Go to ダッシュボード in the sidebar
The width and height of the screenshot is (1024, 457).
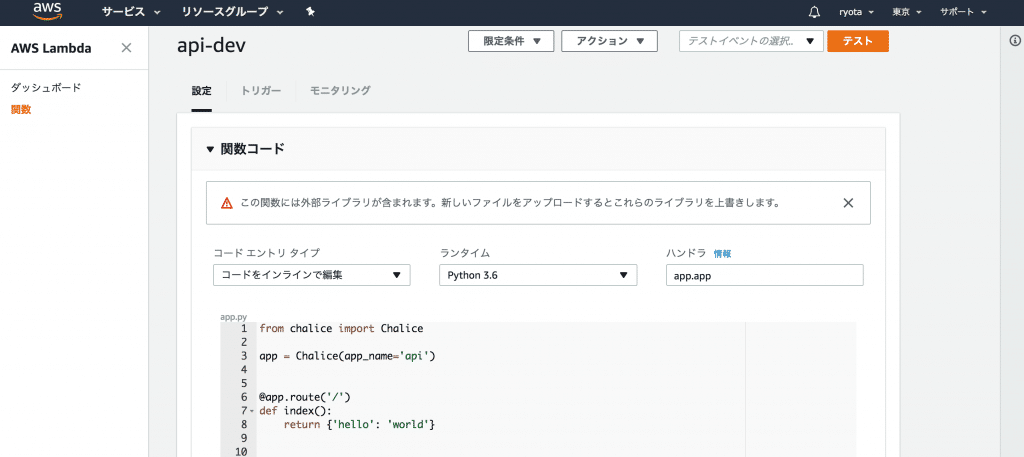(x=46, y=87)
